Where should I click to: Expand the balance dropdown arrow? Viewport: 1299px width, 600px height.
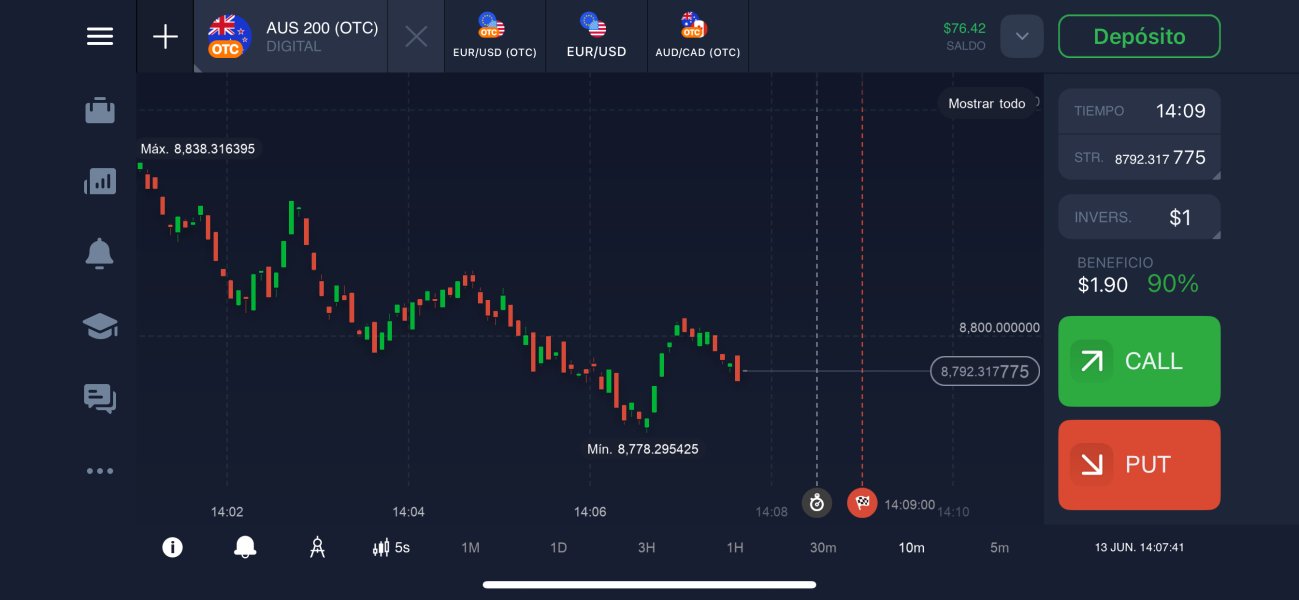click(1021, 37)
